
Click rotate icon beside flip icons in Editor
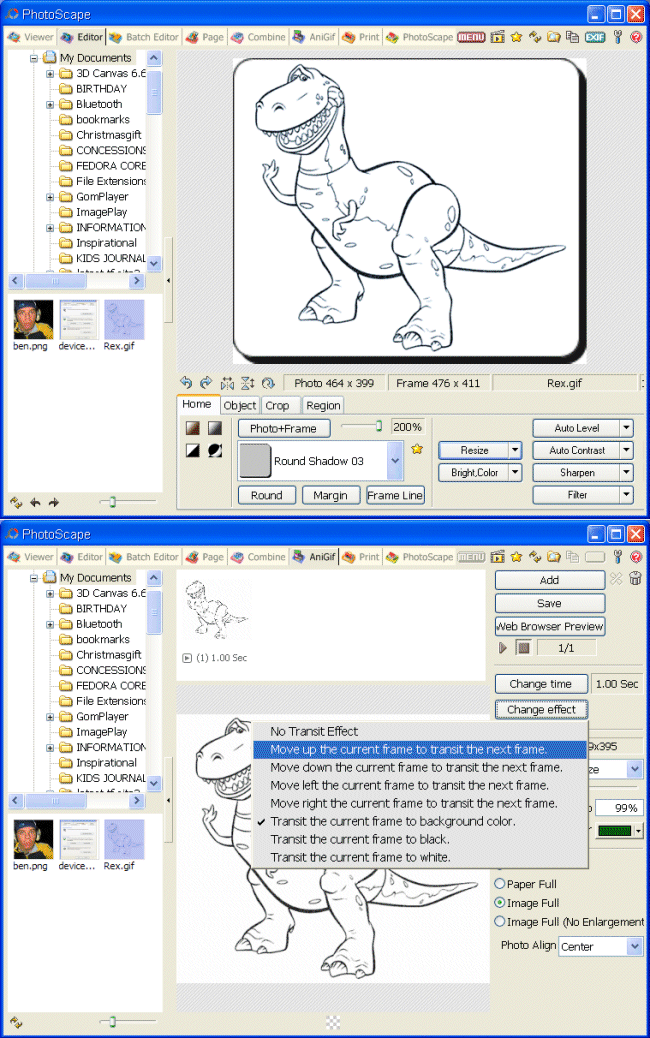[x=268, y=383]
